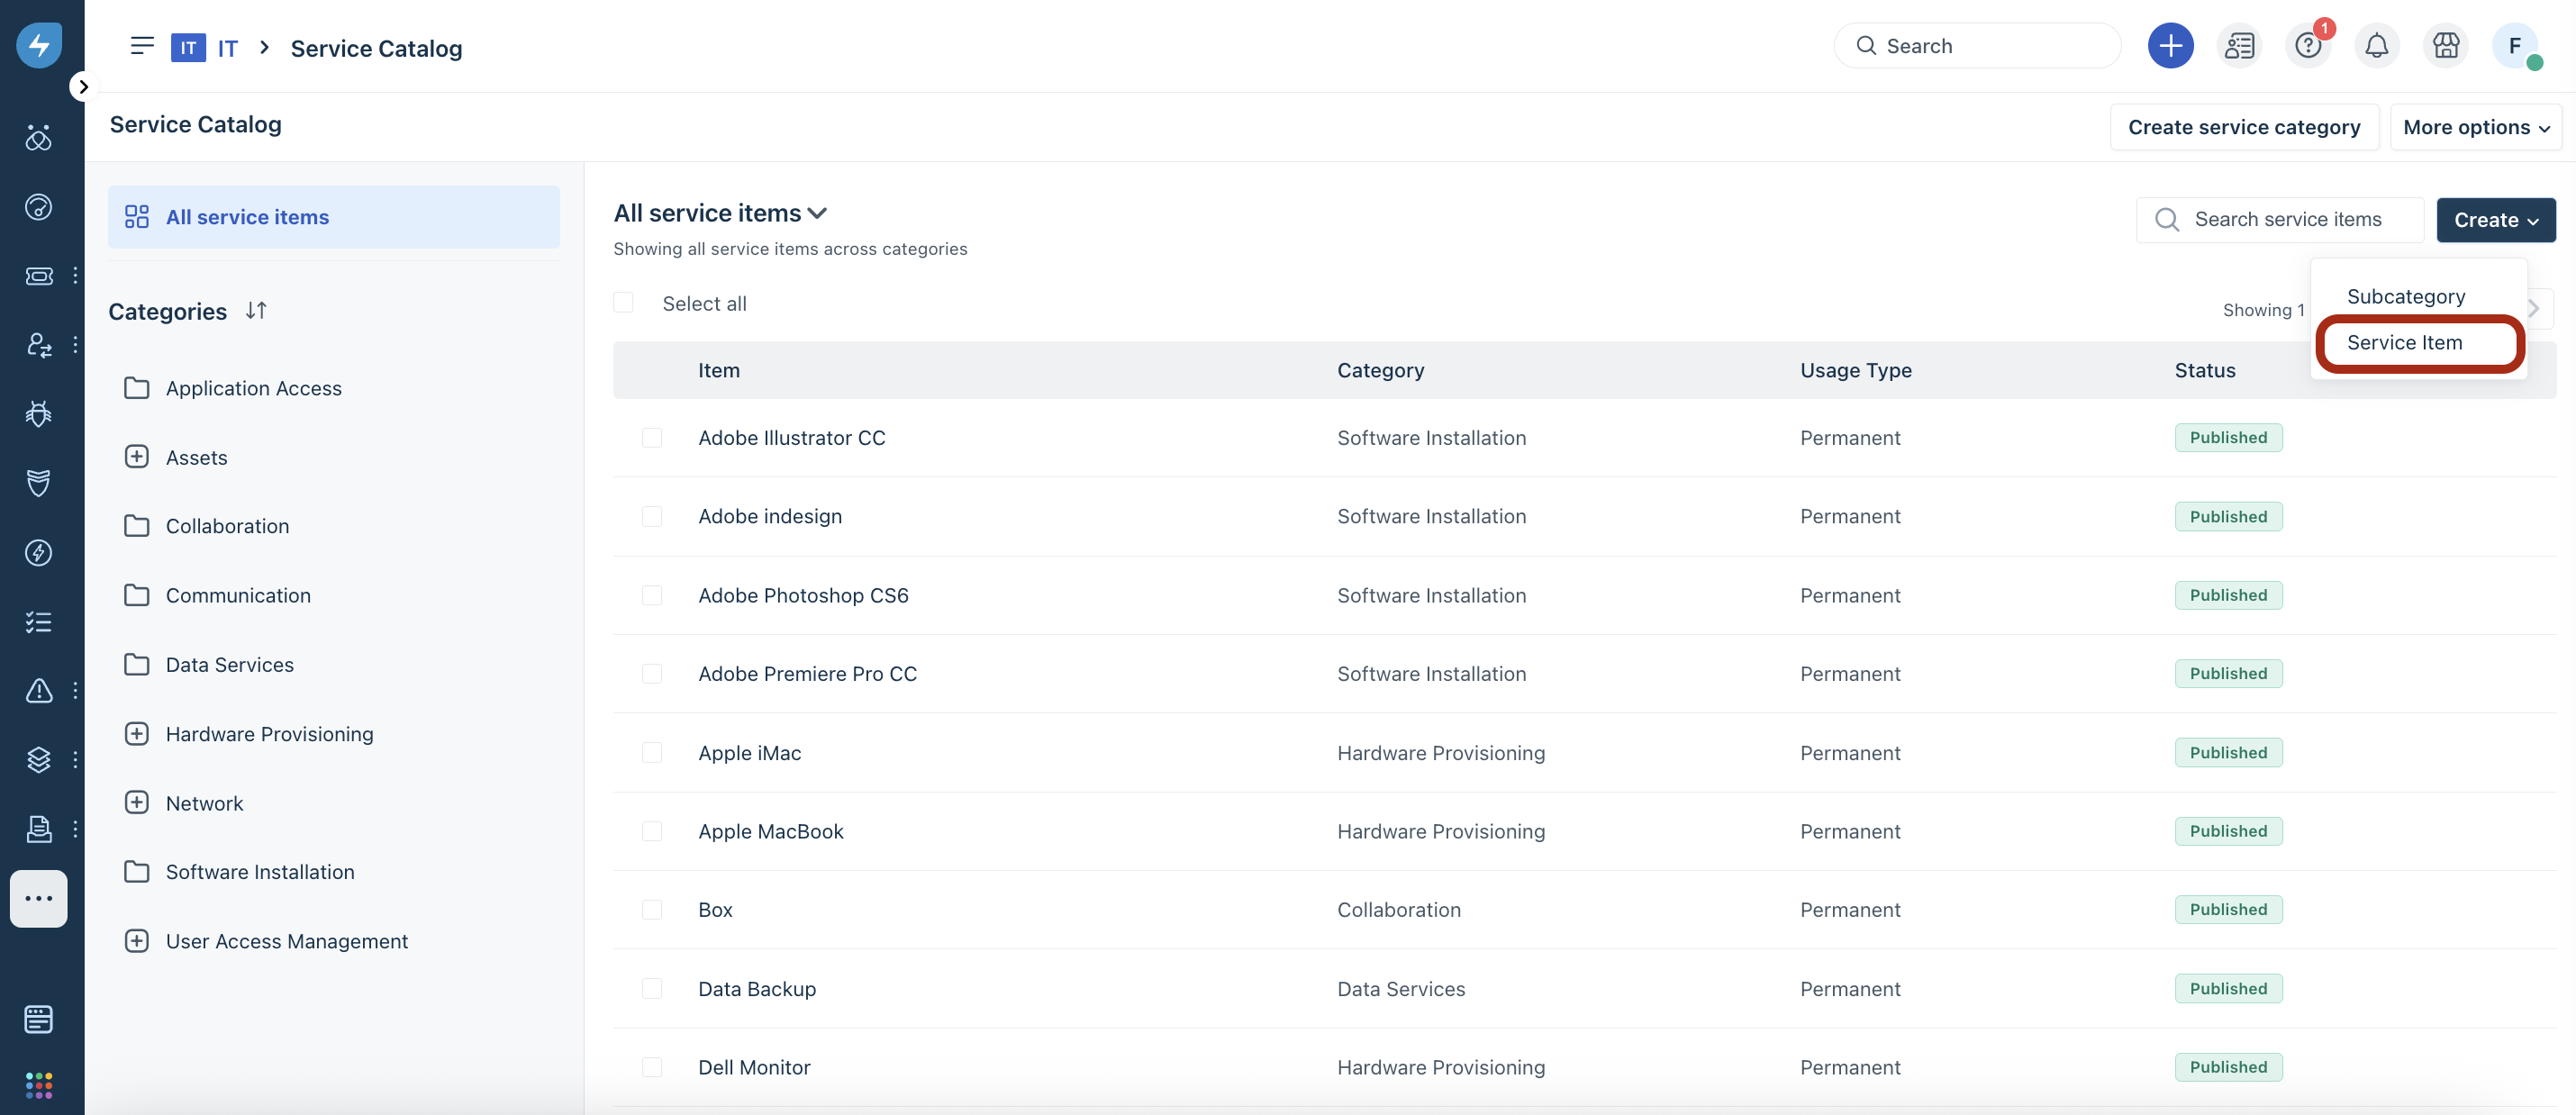This screenshot has height=1115, width=2576.
Task: Open the All service items dropdown
Action: click(x=720, y=213)
